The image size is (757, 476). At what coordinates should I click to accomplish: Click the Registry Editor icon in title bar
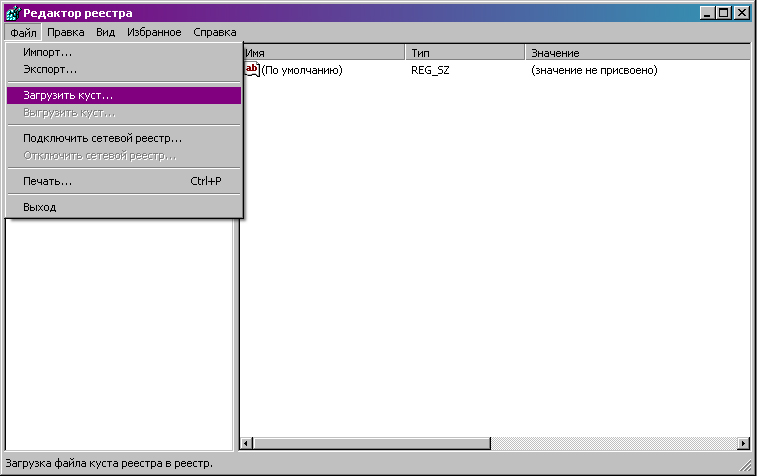[x=13, y=13]
